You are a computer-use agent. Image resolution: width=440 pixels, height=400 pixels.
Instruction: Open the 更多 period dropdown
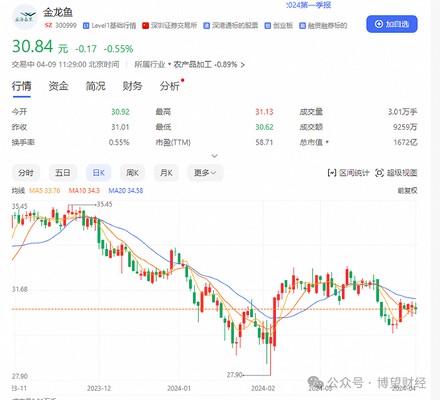(205, 173)
